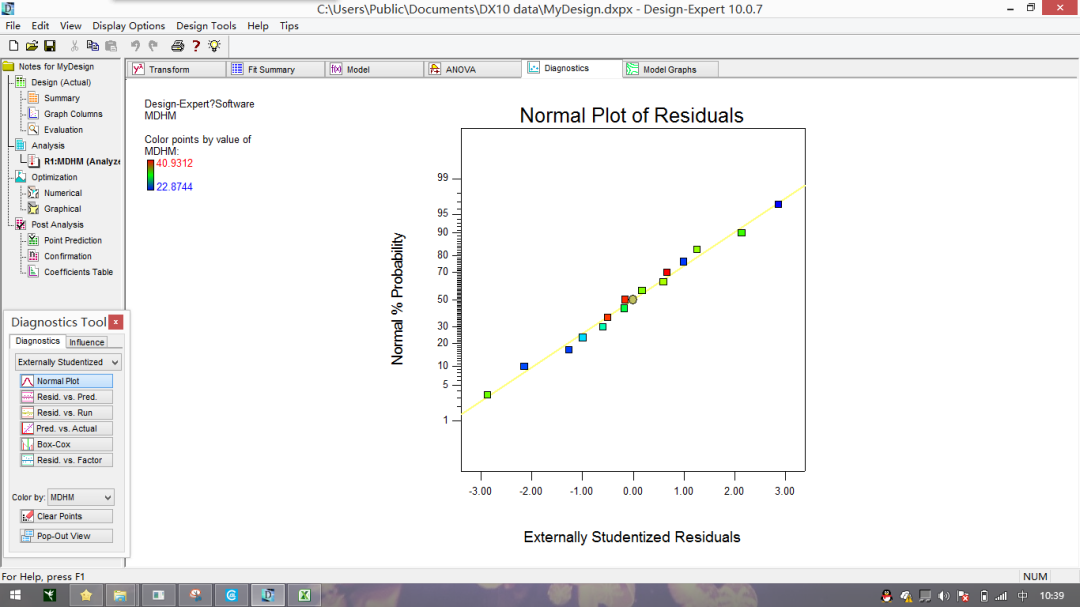Image resolution: width=1080 pixels, height=607 pixels.
Task: Select the Normal Plot button
Action: 66,381
